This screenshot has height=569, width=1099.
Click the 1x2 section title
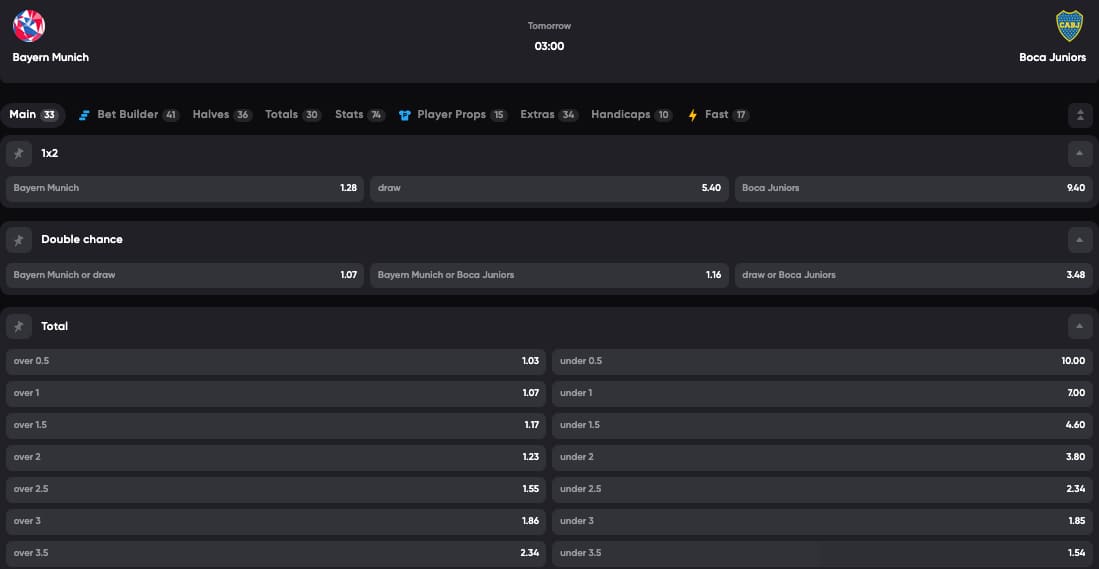tap(50, 153)
